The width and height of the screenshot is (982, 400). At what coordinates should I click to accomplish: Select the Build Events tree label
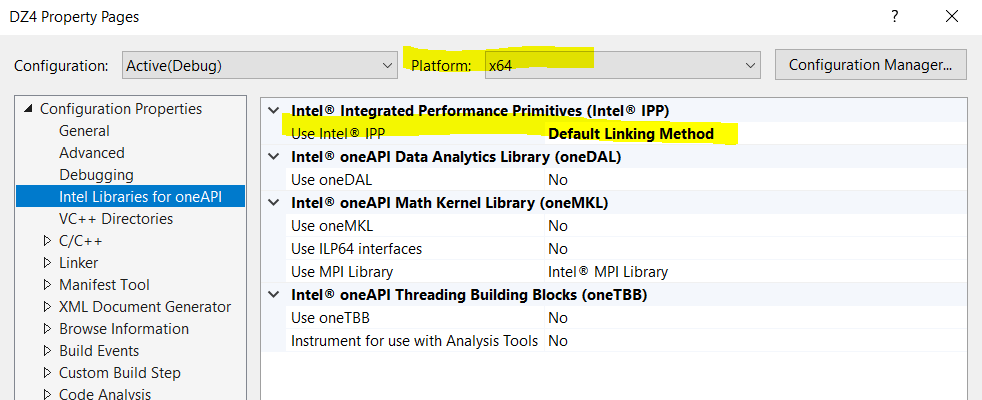click(99, 351)
